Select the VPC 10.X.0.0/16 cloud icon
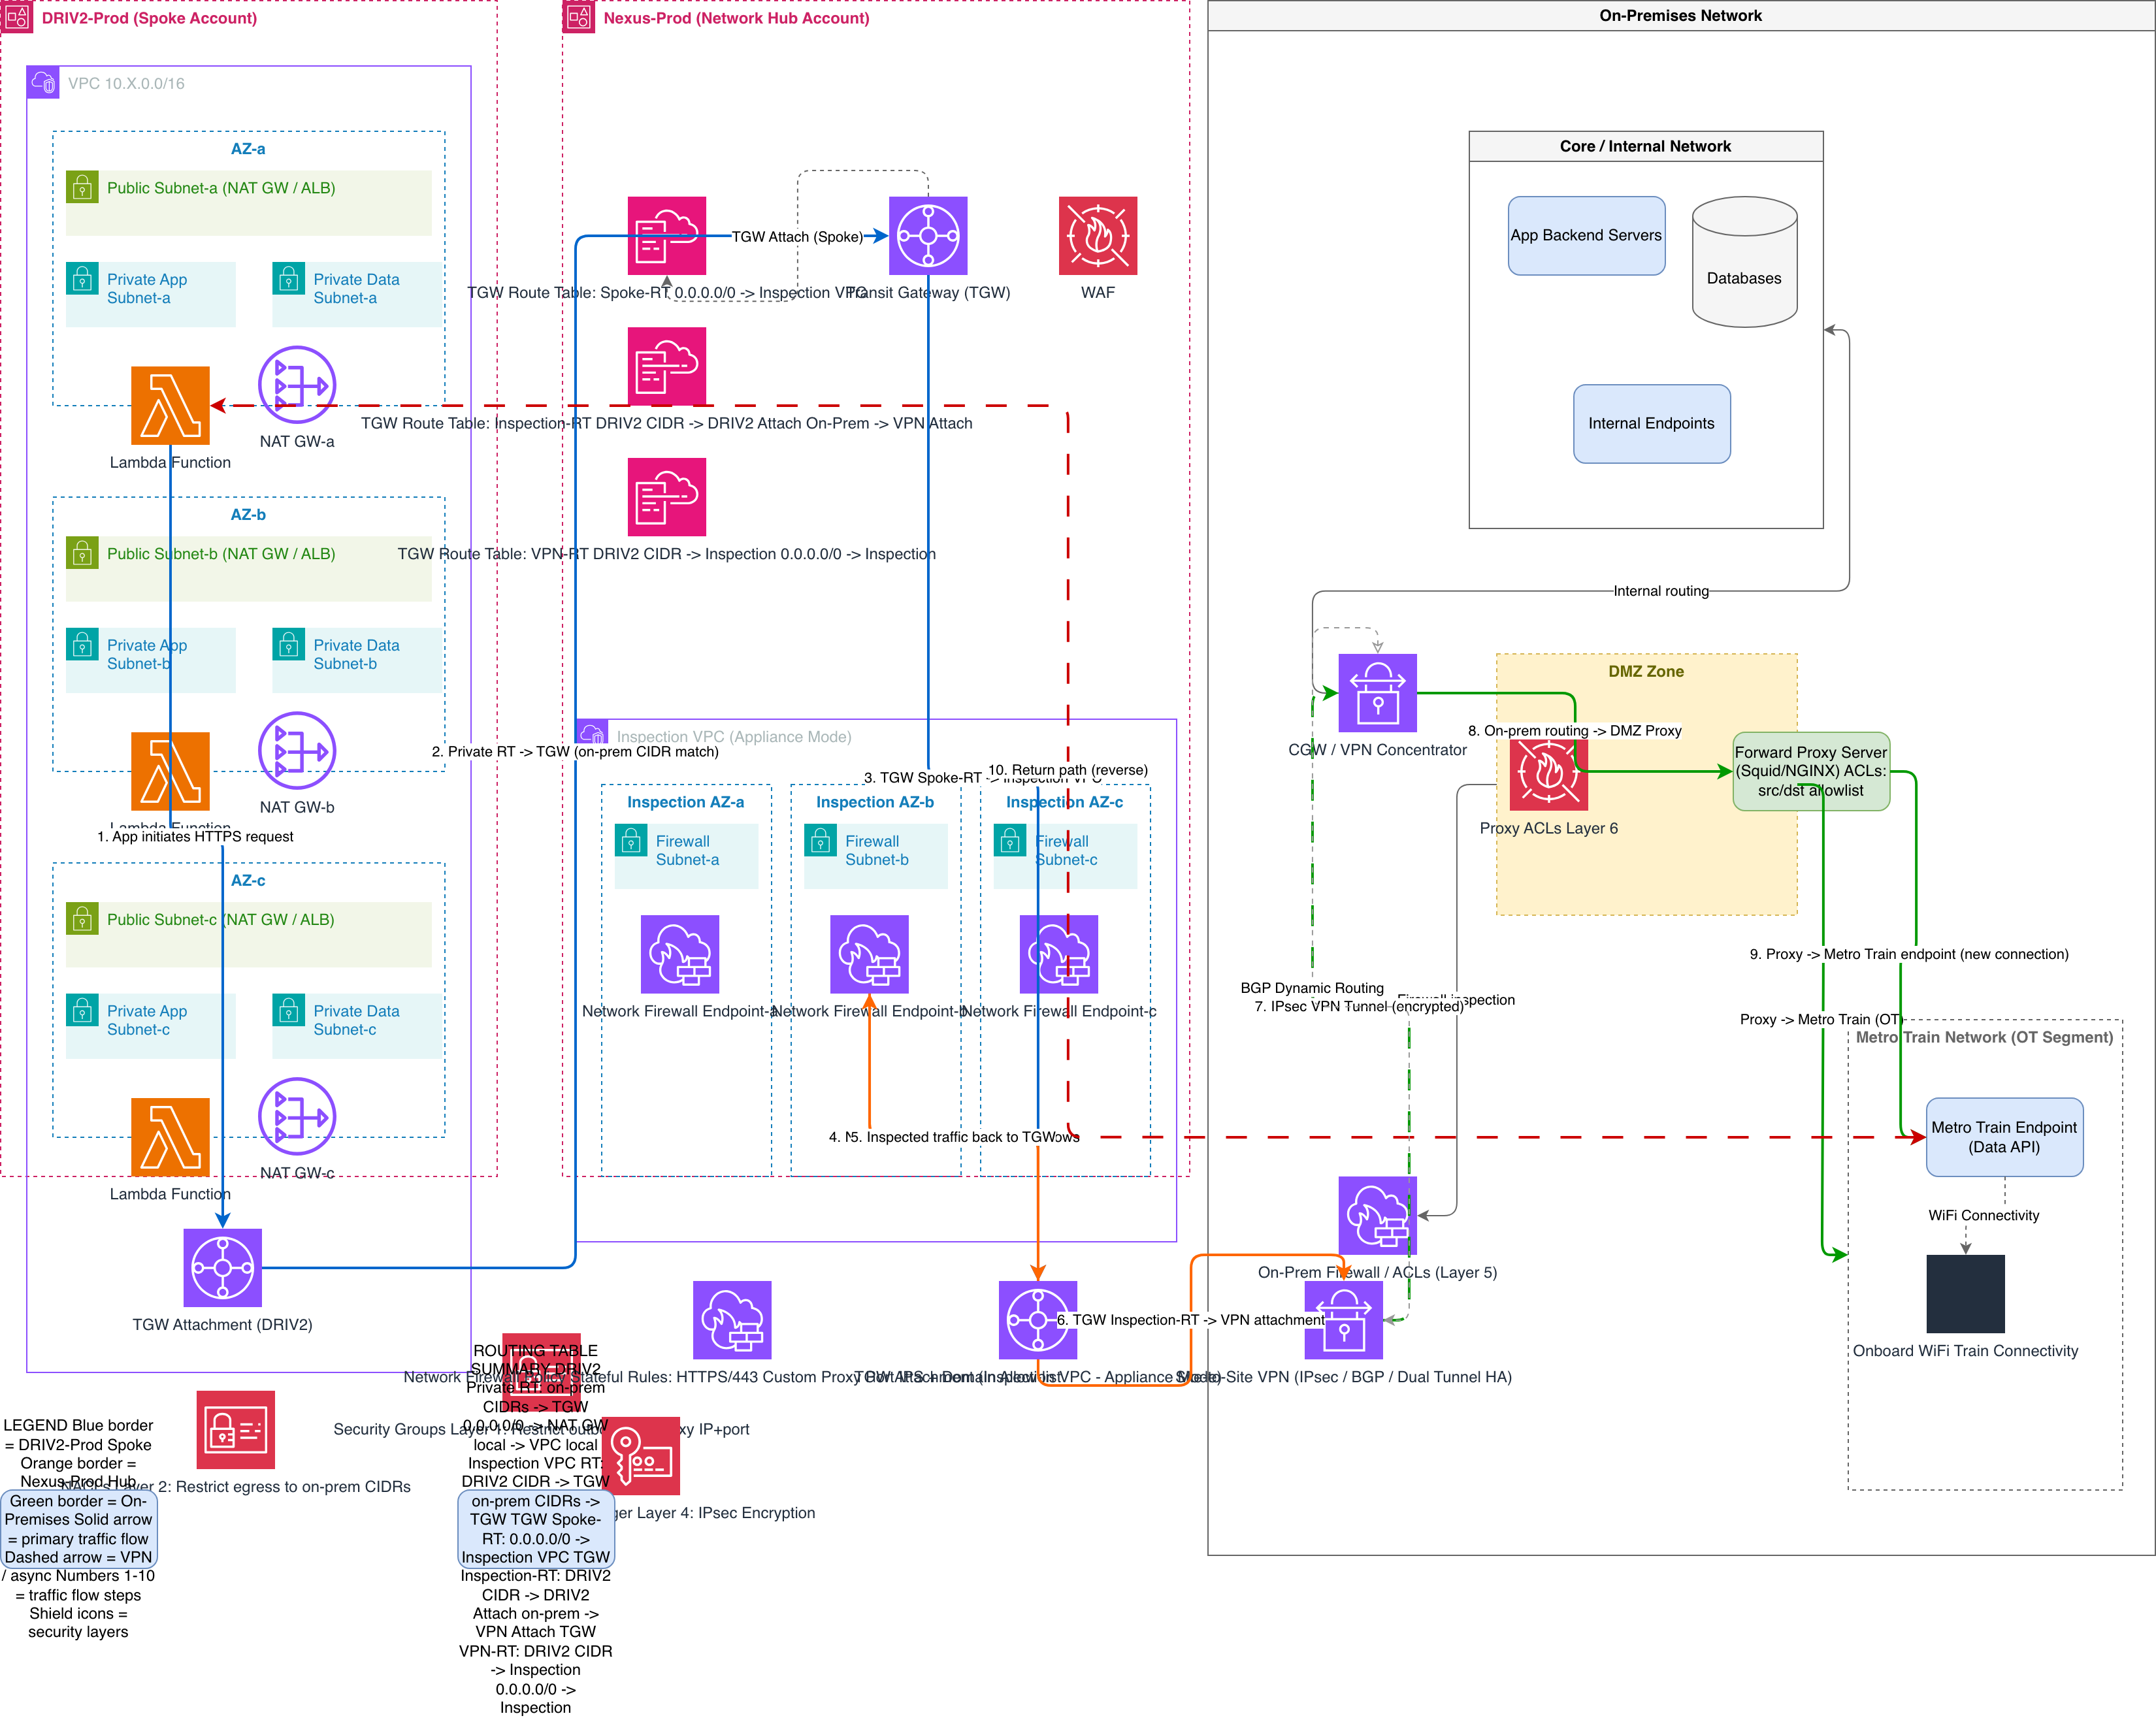 point(43,83)
